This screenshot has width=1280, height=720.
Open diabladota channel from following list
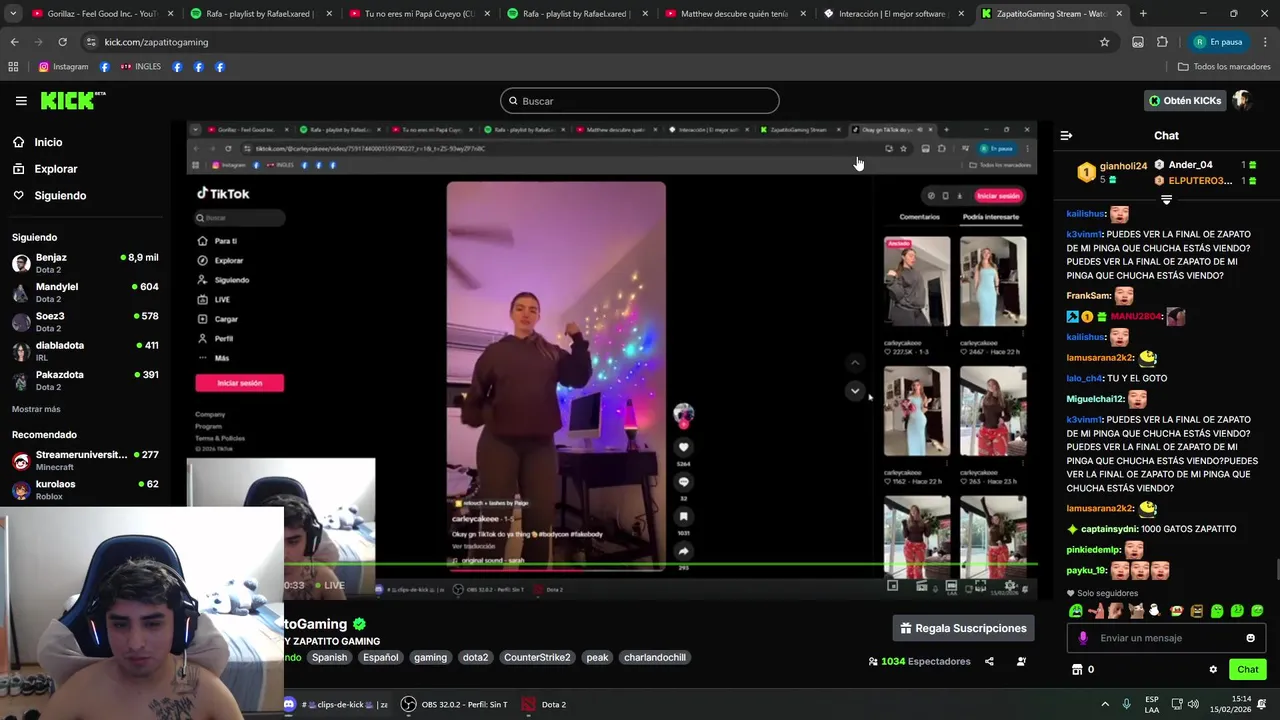[x=85, y=351]
